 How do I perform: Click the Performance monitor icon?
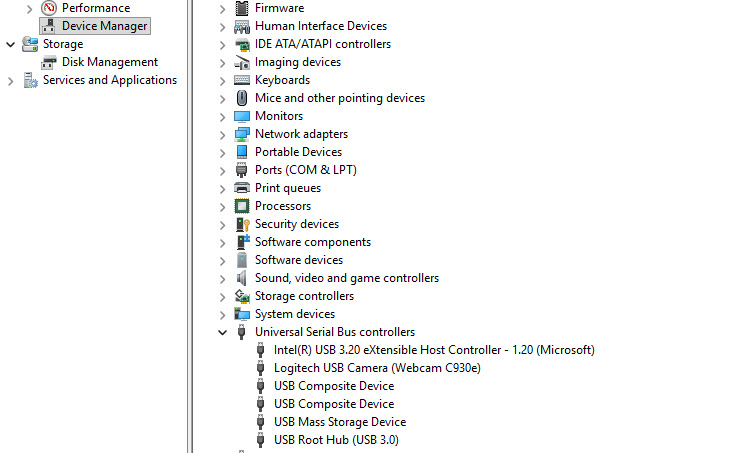click(49, 8)
